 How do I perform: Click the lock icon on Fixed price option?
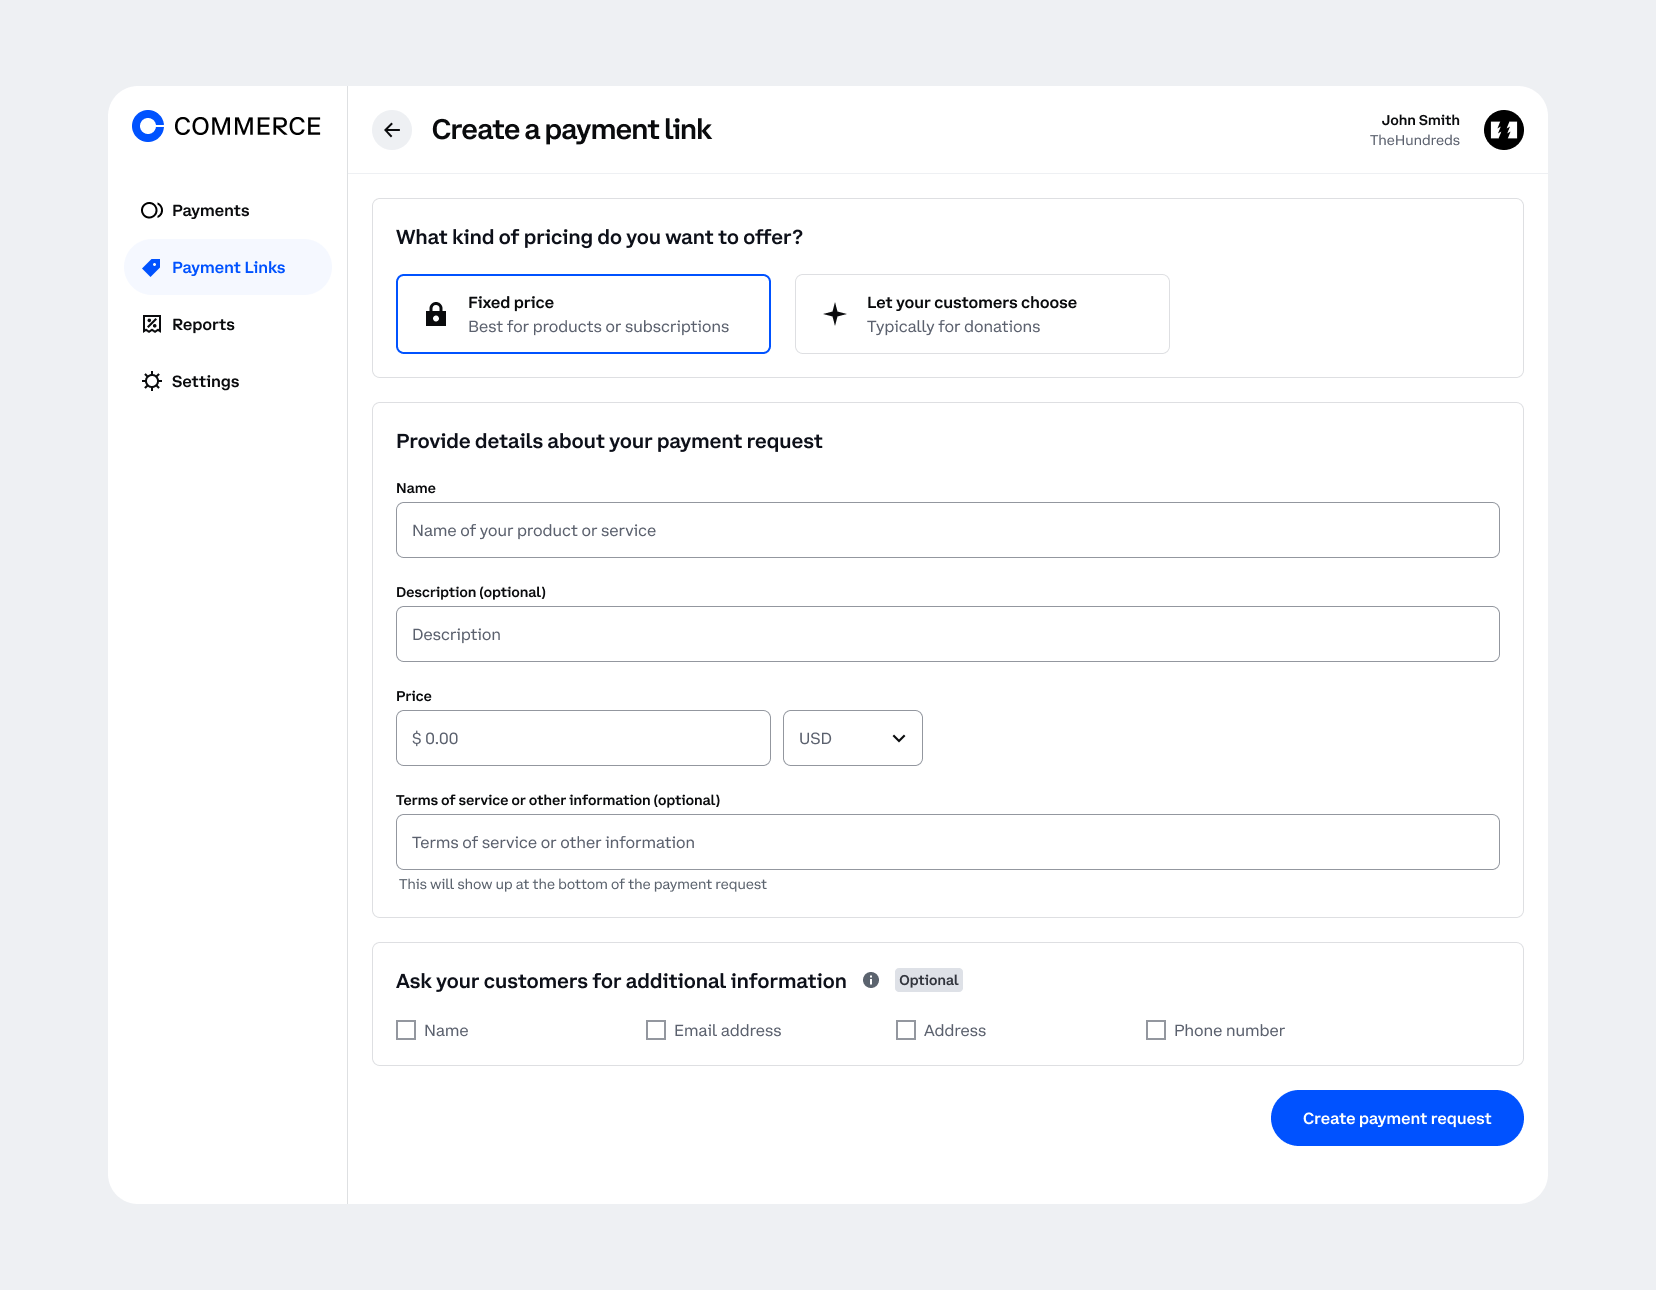(x=436, y=313)
